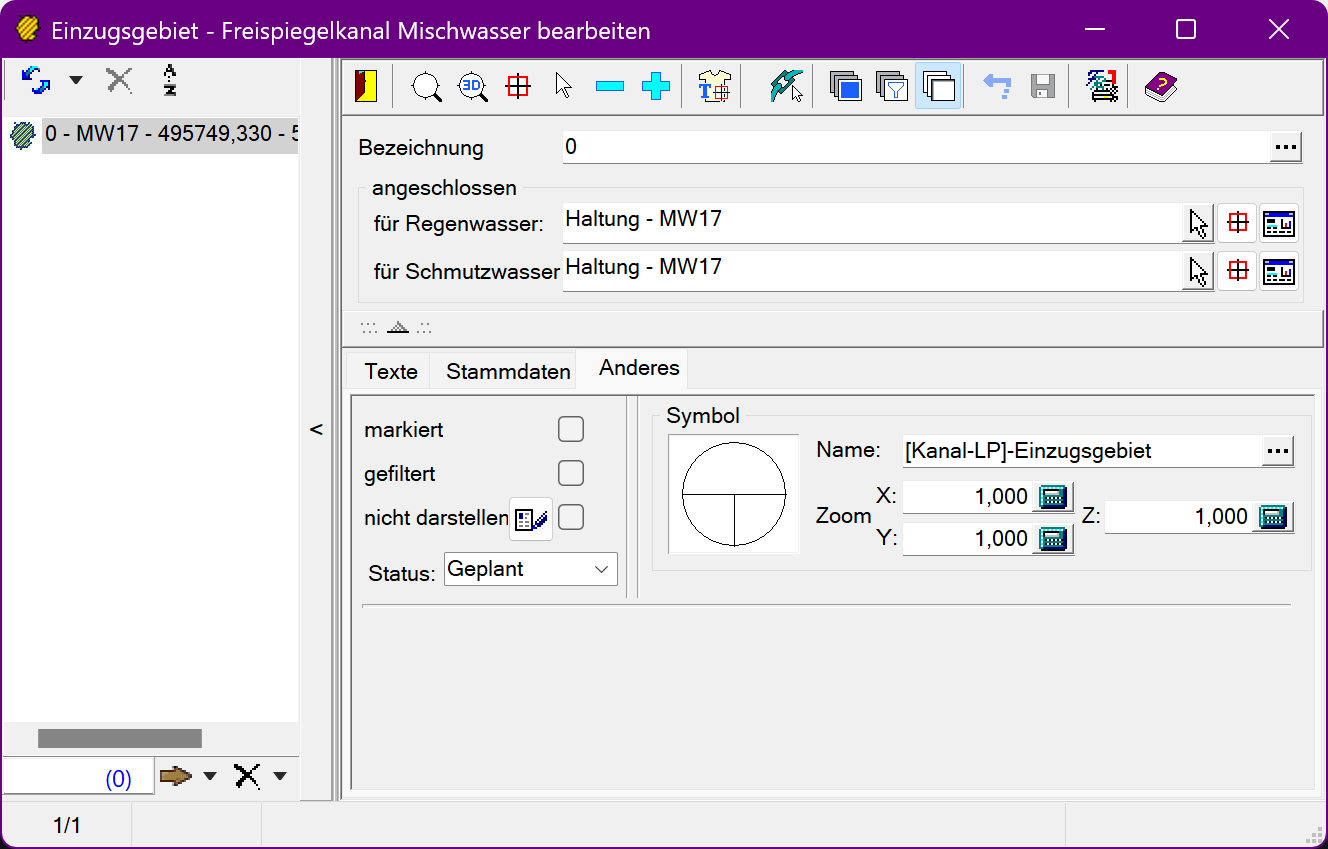Viewport: 1328px width, 849px height.
Task: Toggle the gefiltert checkbox
Action: tap(571, 473)
